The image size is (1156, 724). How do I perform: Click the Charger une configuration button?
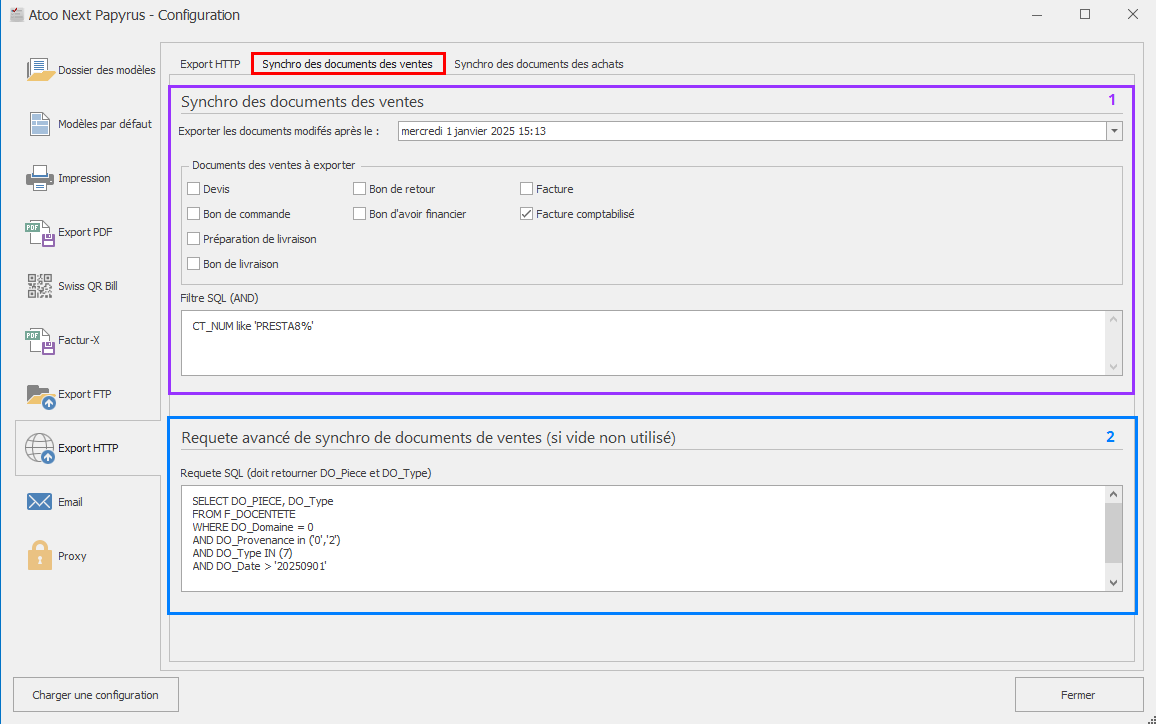[95, 695]
